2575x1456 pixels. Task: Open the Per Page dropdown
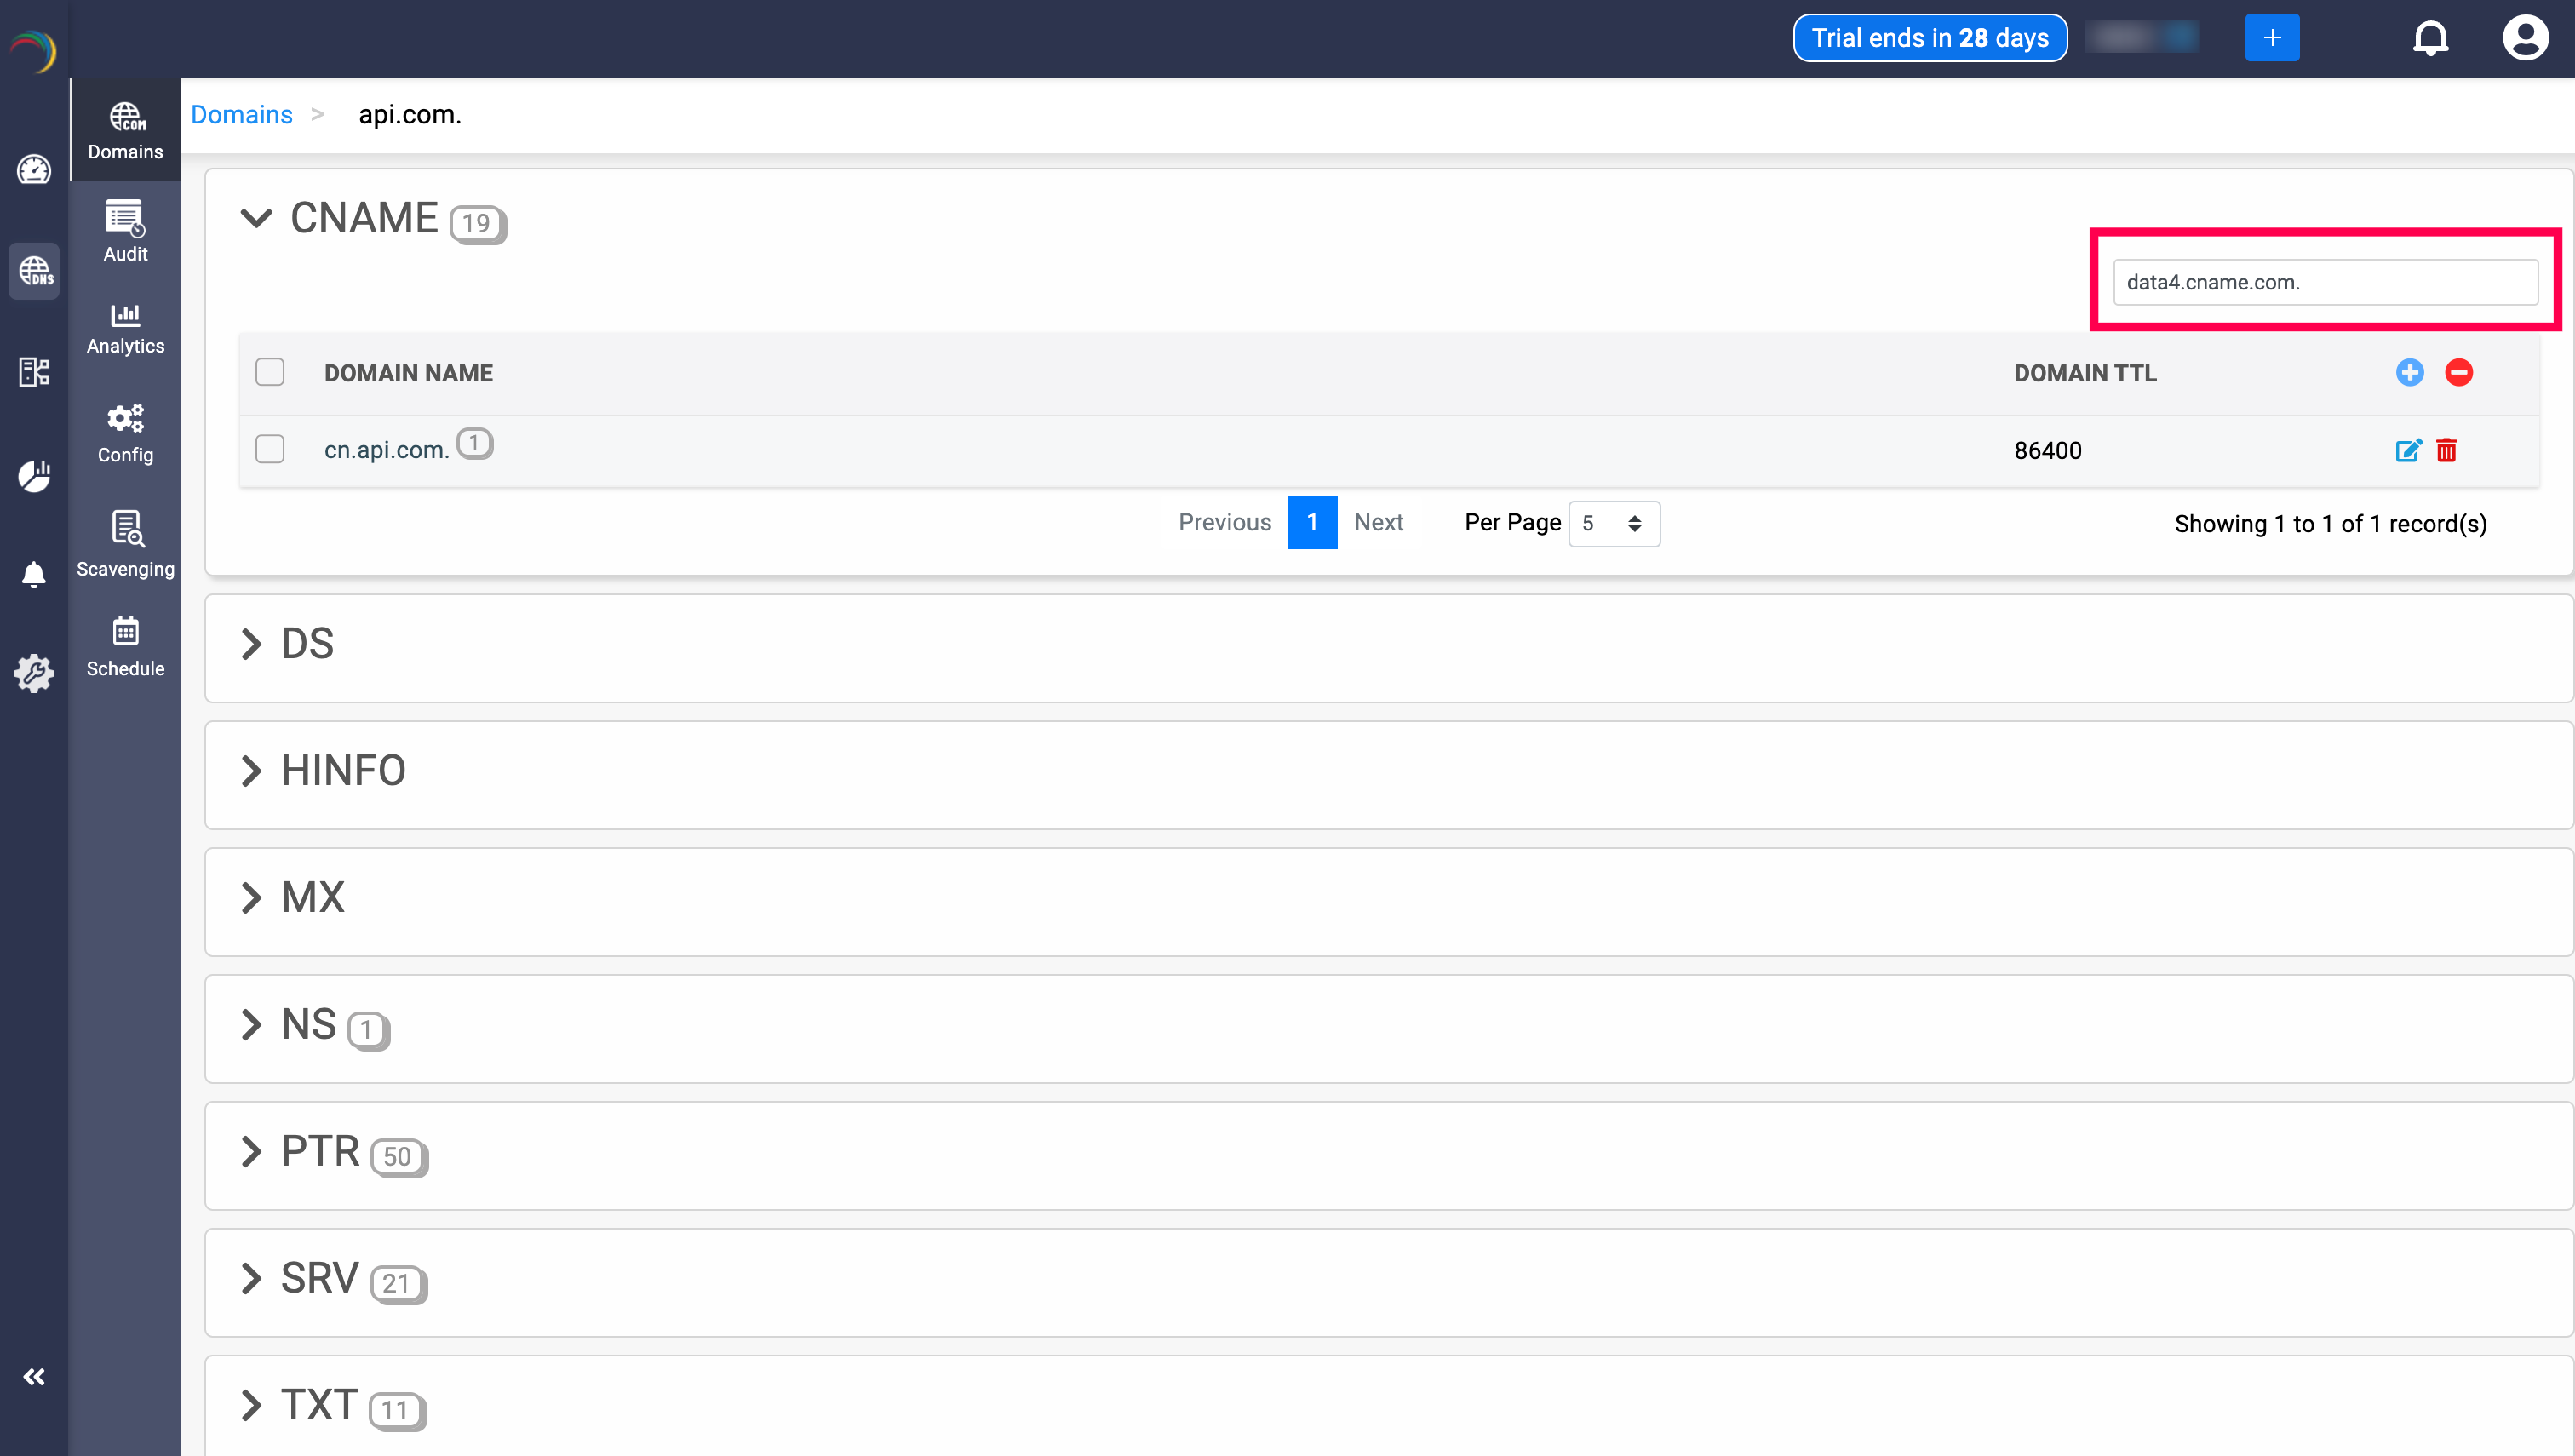click(x=1613, y=524)
